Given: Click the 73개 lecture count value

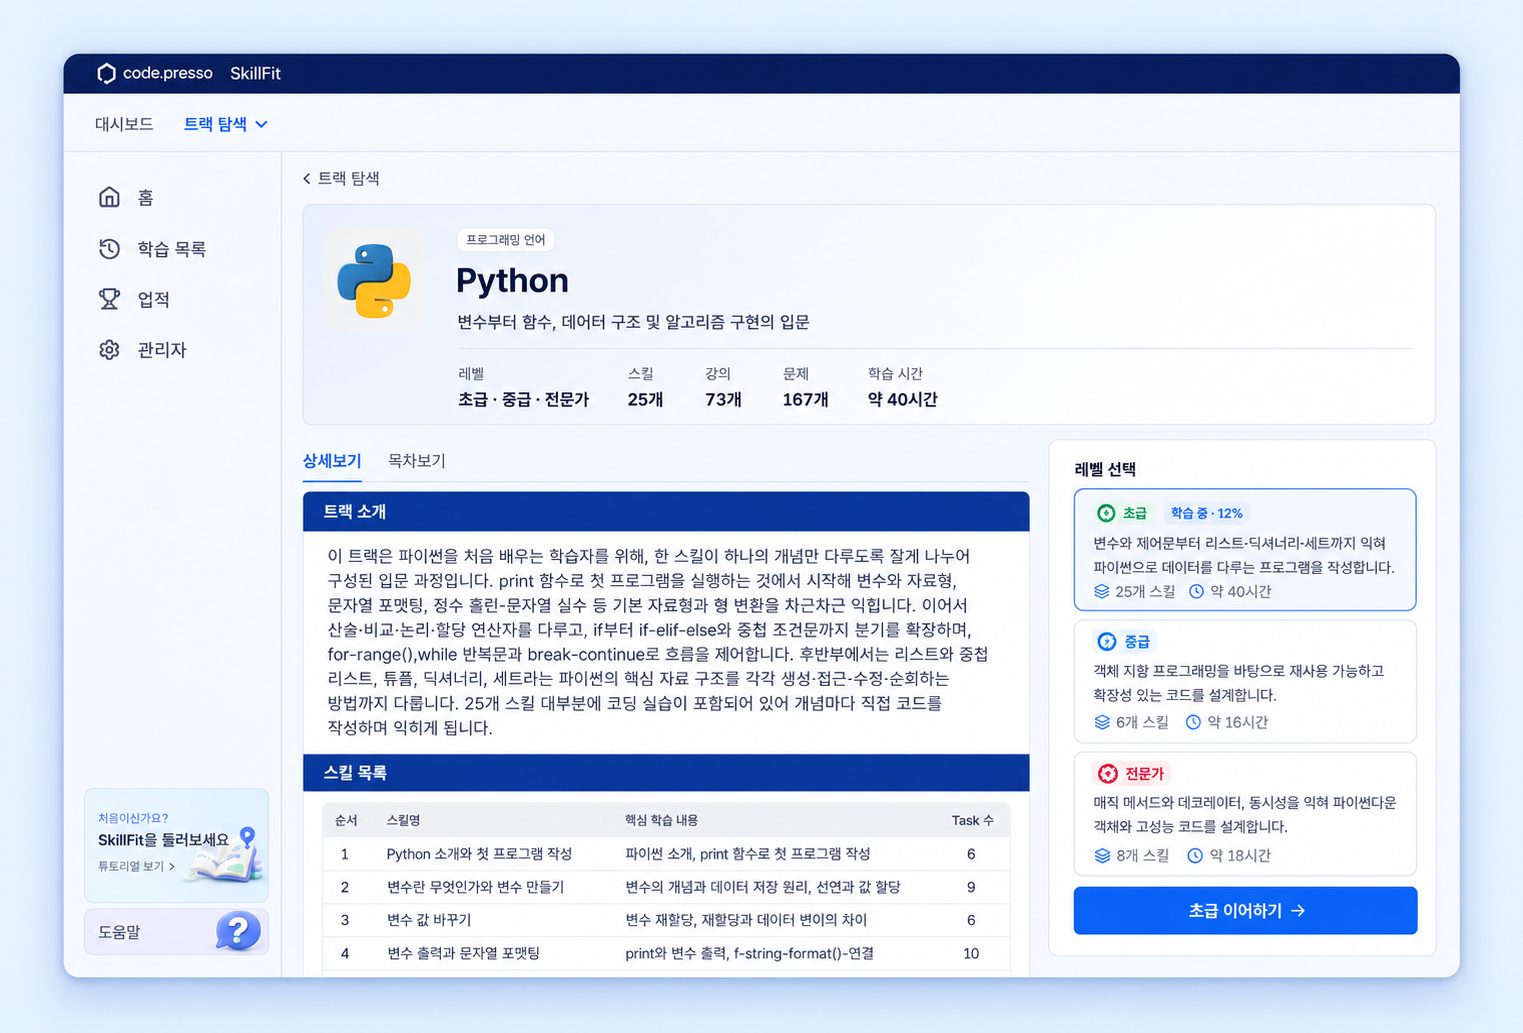Looking at the screenshot, I should [x=723, y=399].
